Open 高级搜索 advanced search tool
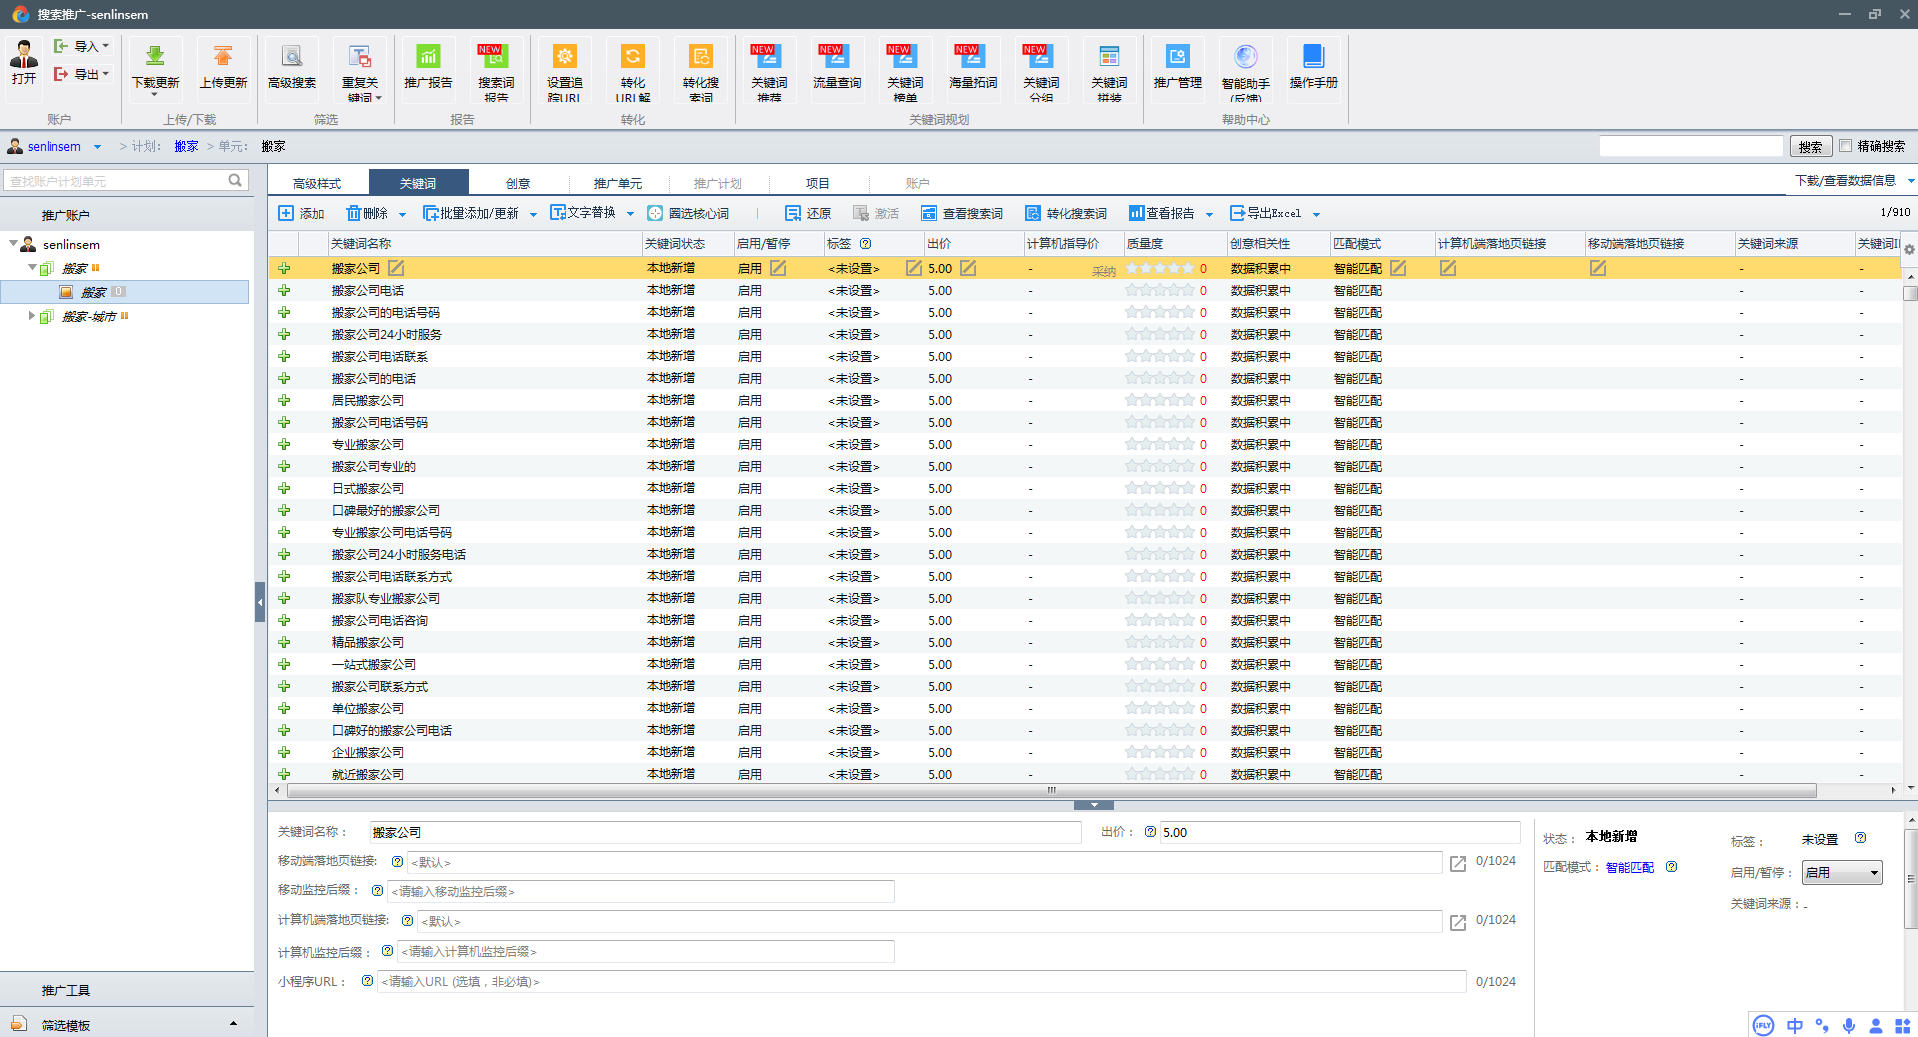The width and height of the screenshot is (1918, 1037). (291, 57)
